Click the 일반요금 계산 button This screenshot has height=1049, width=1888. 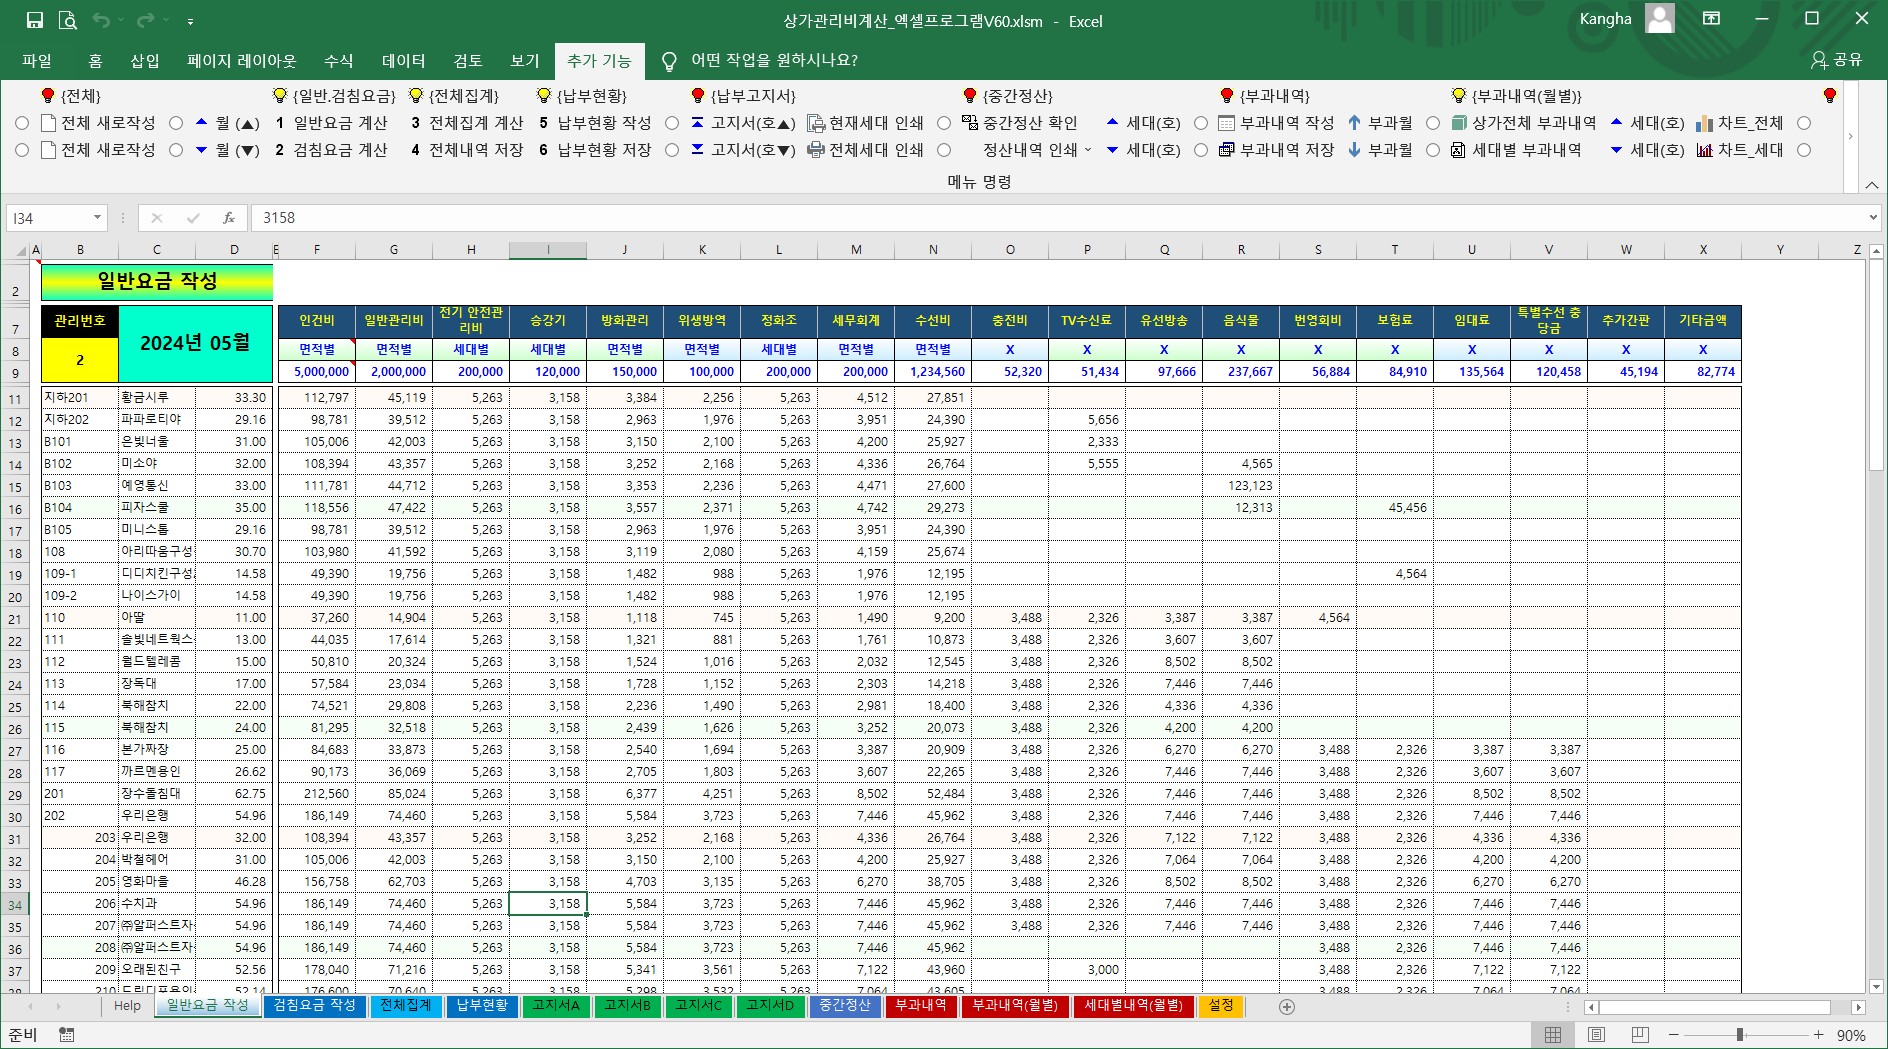click(x=332, y=123)
